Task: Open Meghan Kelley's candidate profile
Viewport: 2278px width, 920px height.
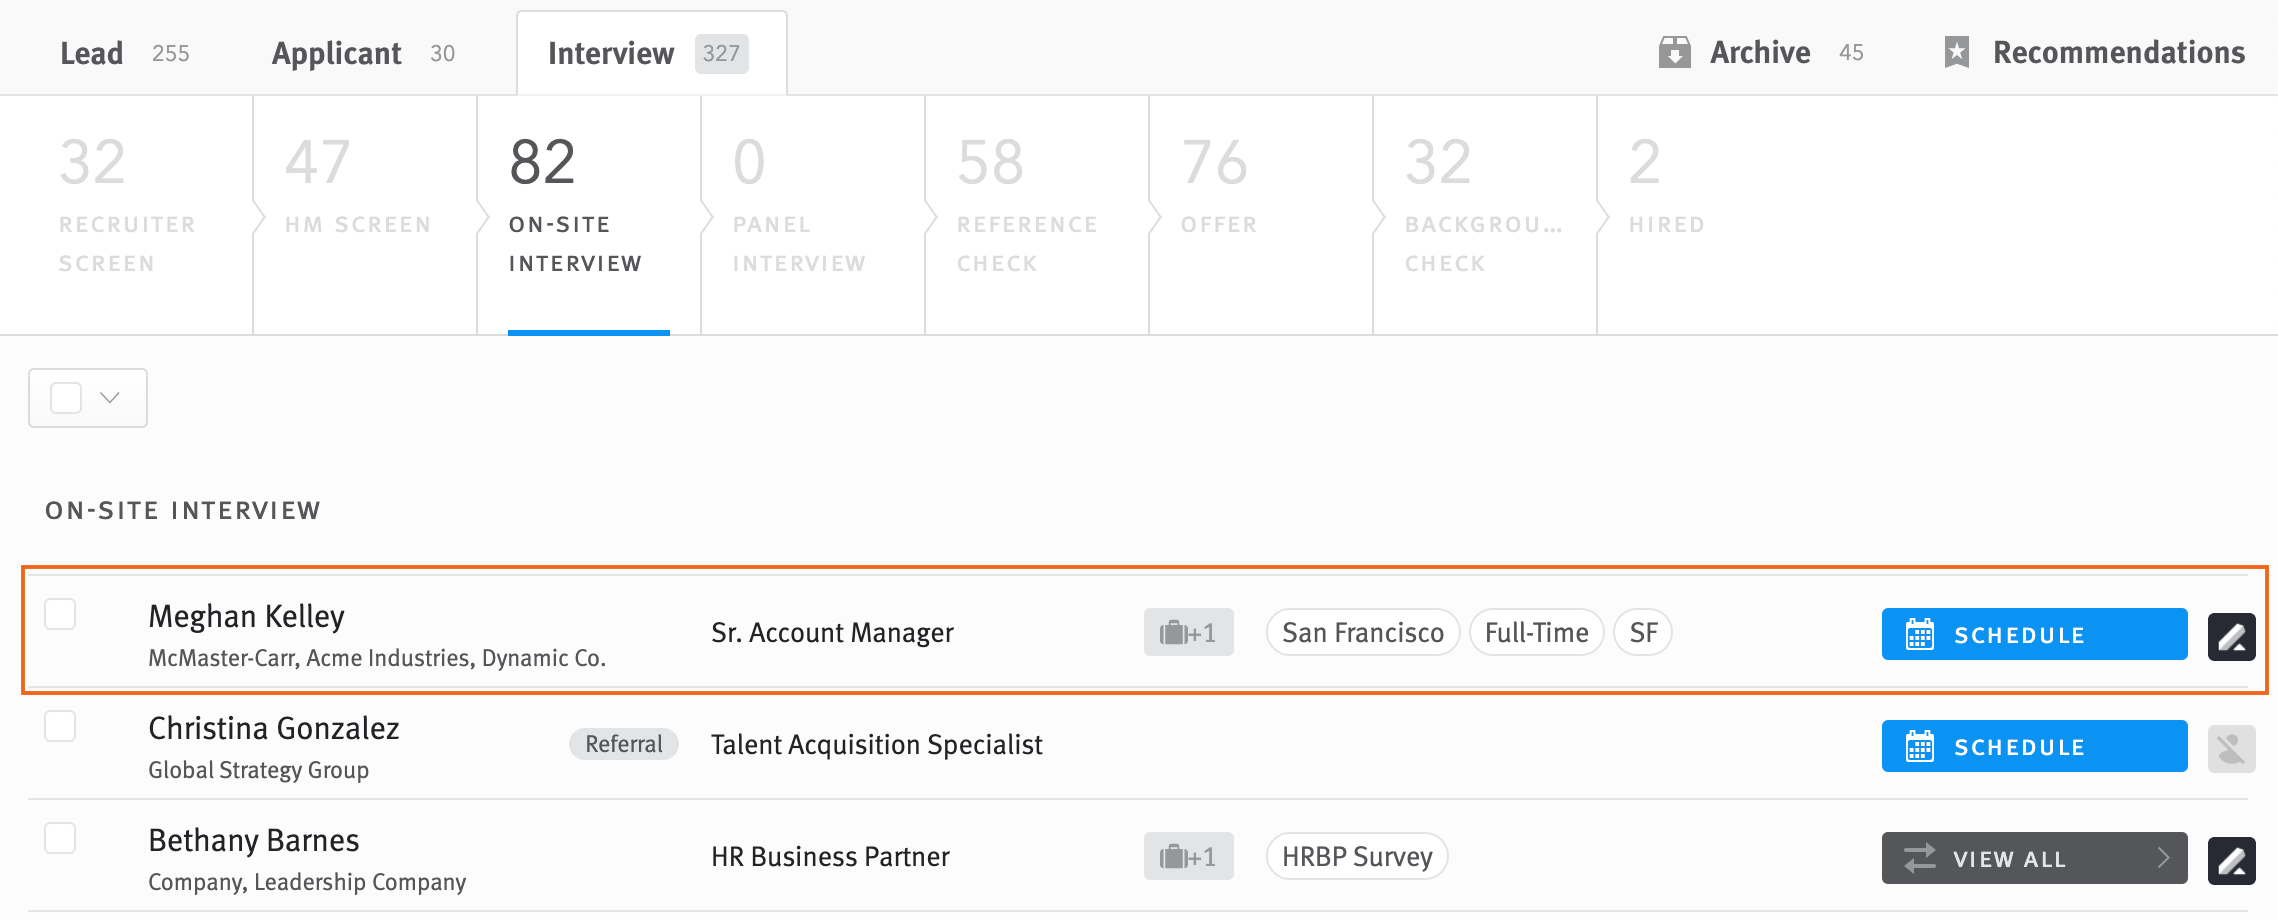Action: pyautogui.click(x=246, y=615)
